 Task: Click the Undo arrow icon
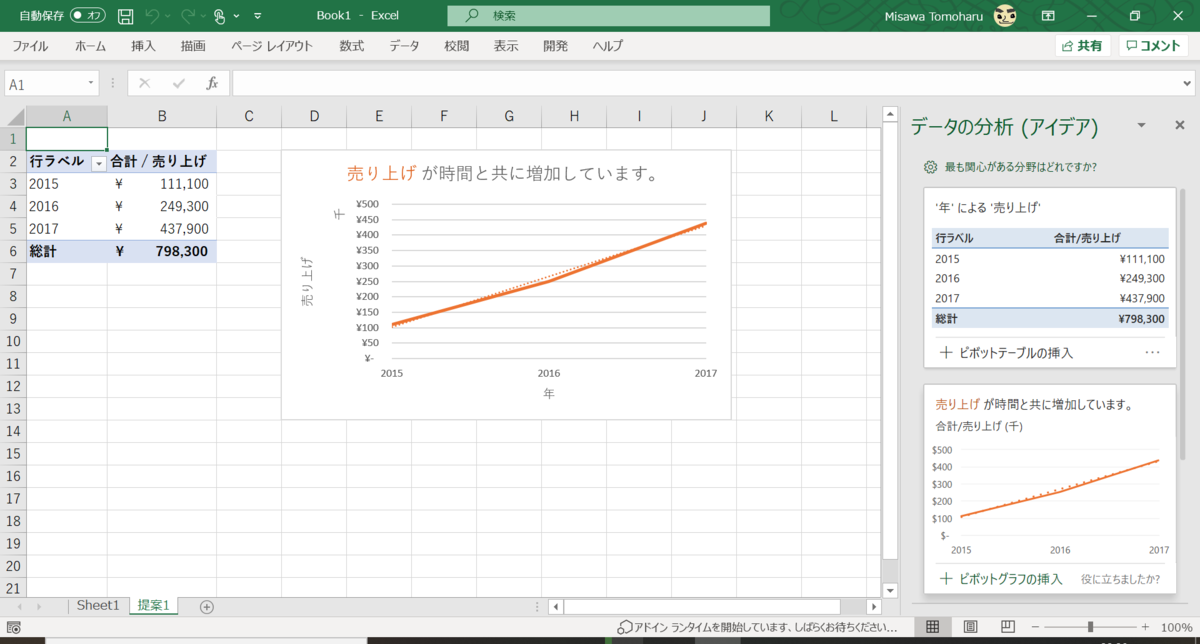[x=152, y=16]
